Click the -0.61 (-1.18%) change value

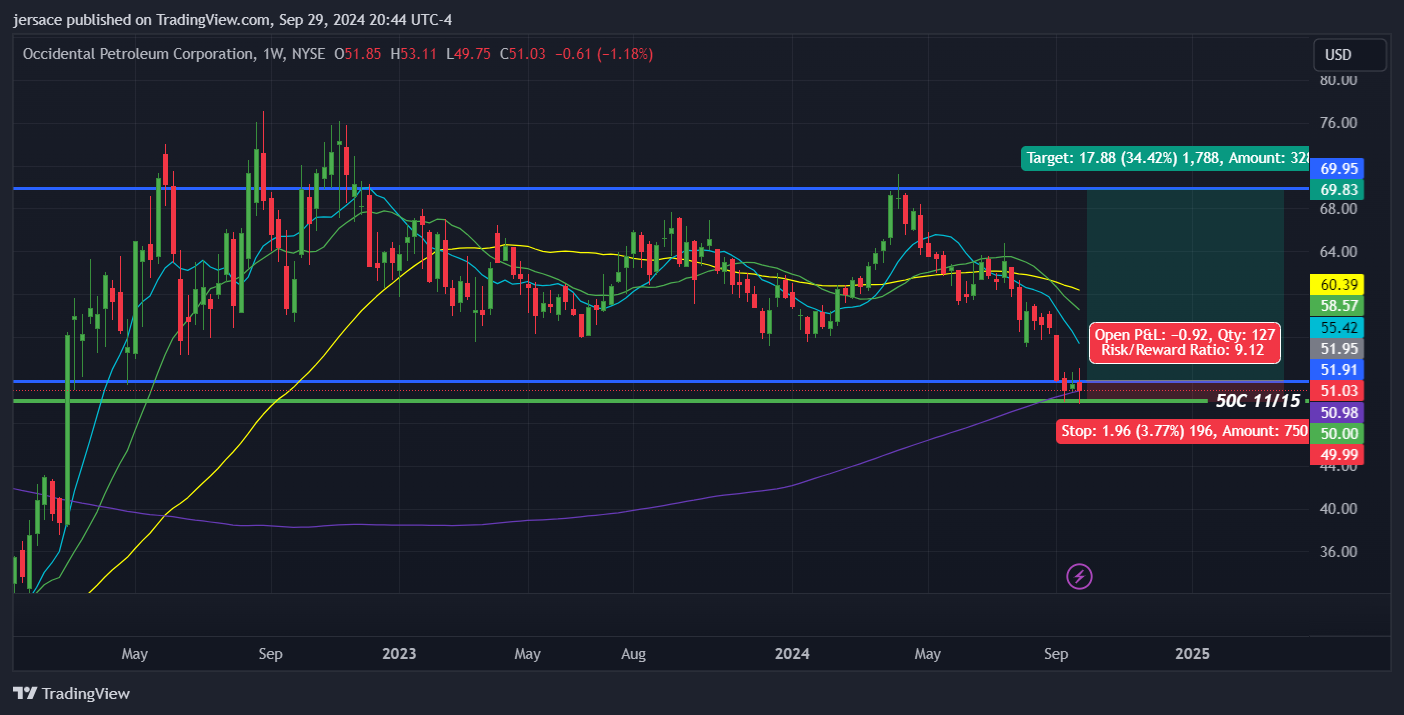tap(603, 54)
